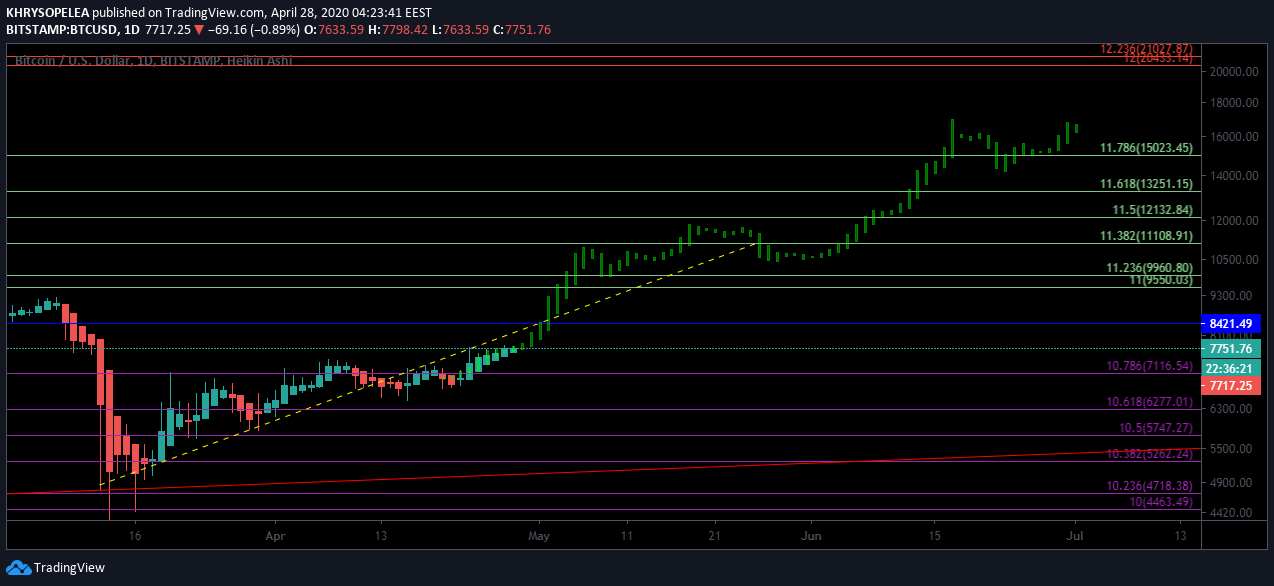The height and width of the screenshot is (586, 1274).
Task: Select the 11.382(11108.91) Fibonacci label
Action: (x=1146, y=236)
